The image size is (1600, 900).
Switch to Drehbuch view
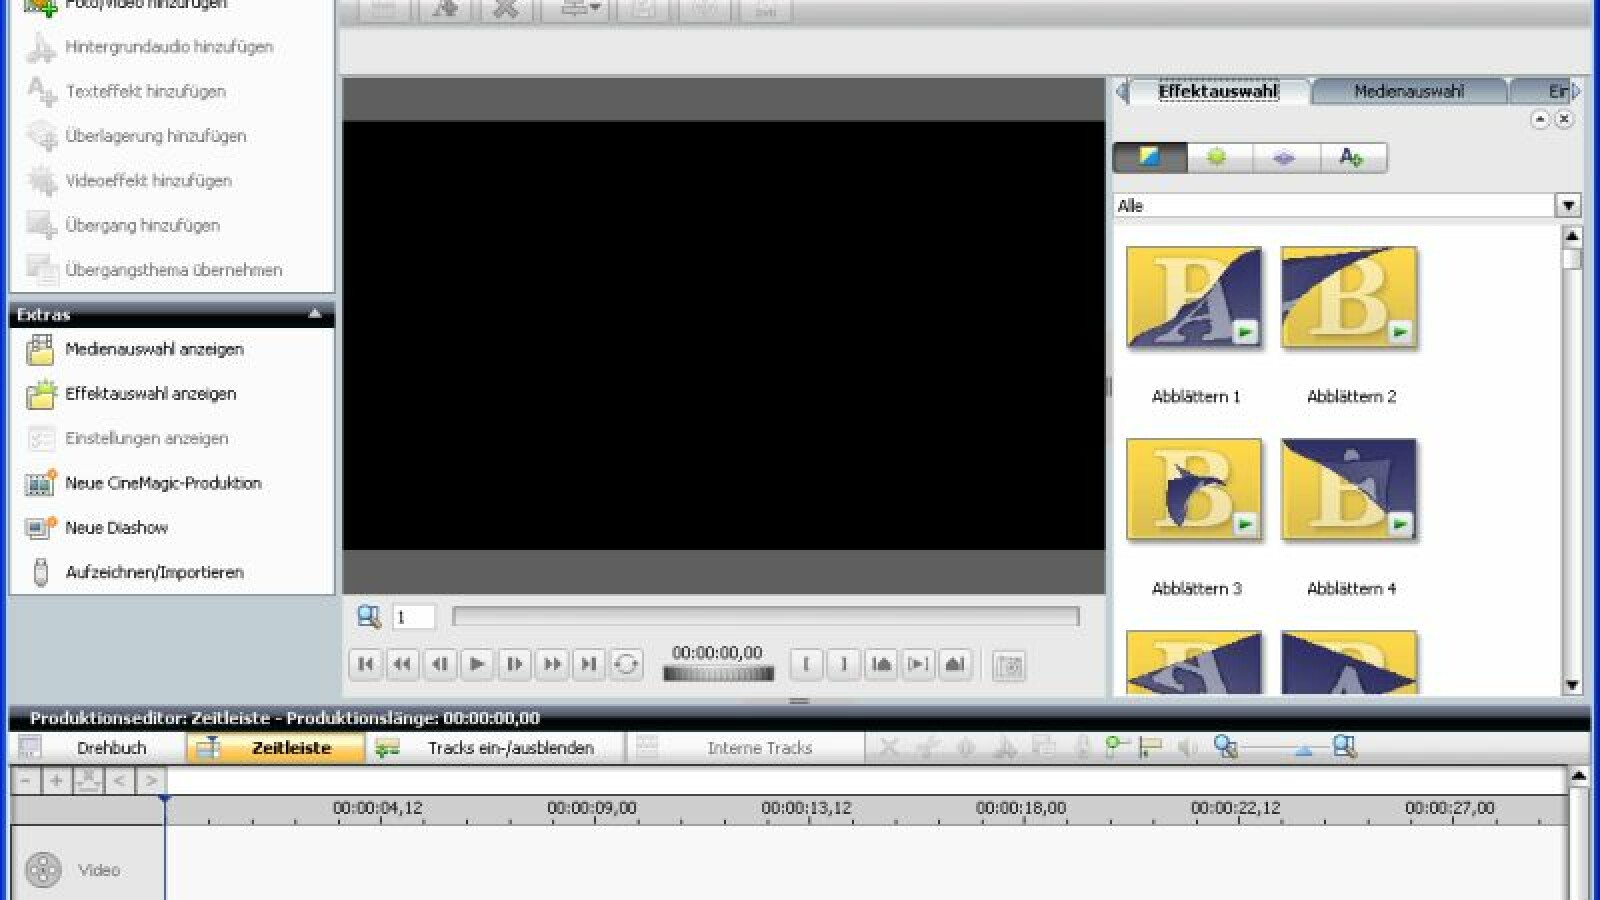coord(98,748)
